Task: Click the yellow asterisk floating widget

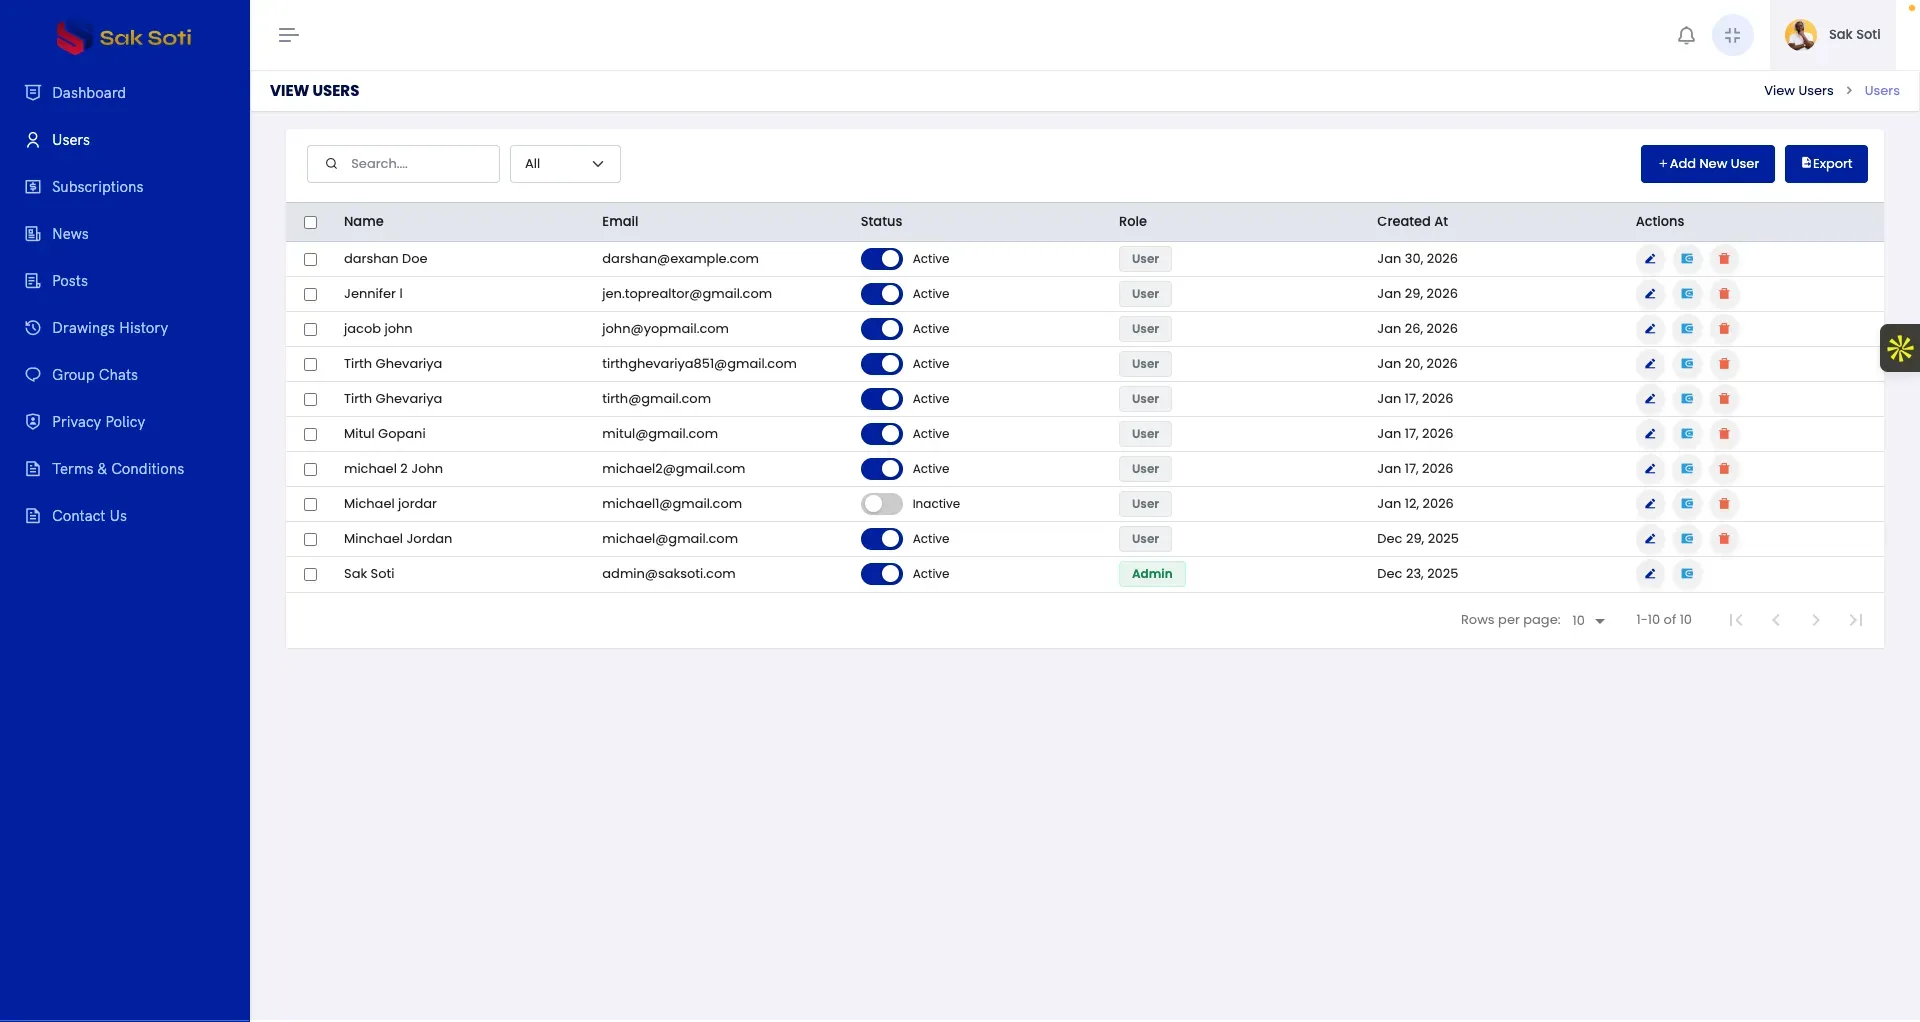Action: [x=1900, y=348]
